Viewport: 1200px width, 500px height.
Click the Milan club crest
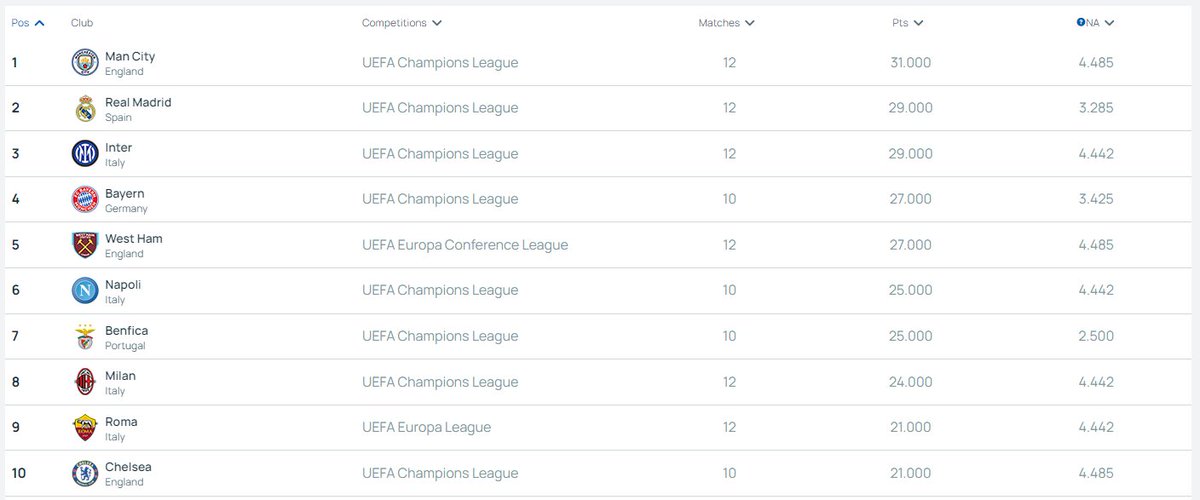coord(85,382)
